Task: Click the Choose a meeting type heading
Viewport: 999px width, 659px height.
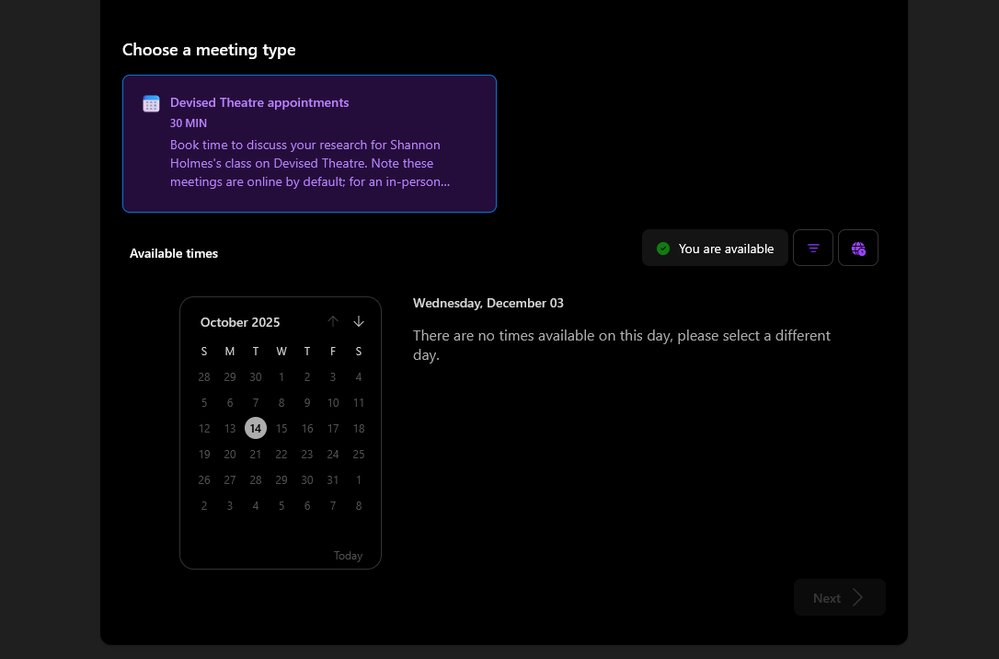Action: 209,50
